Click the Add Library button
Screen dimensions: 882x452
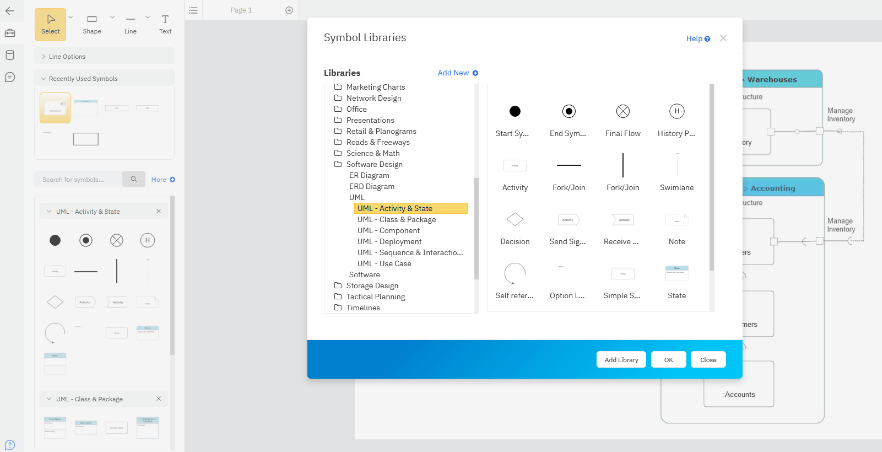pyautogui.click(x=621, y=360)
